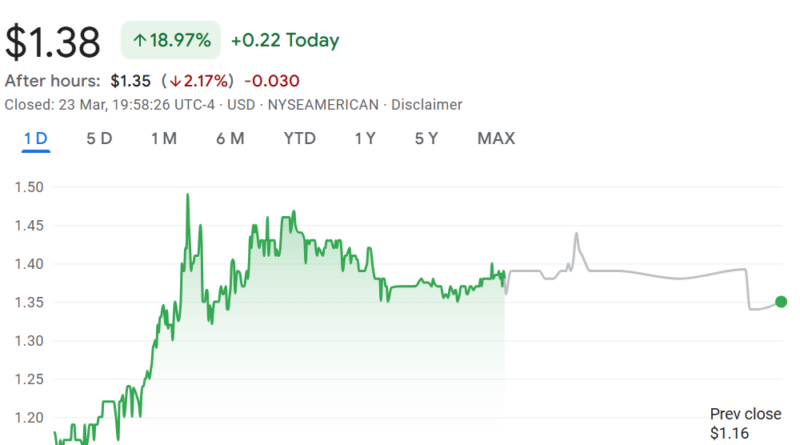Click the +0.22 Today change label

click(285, 41)
